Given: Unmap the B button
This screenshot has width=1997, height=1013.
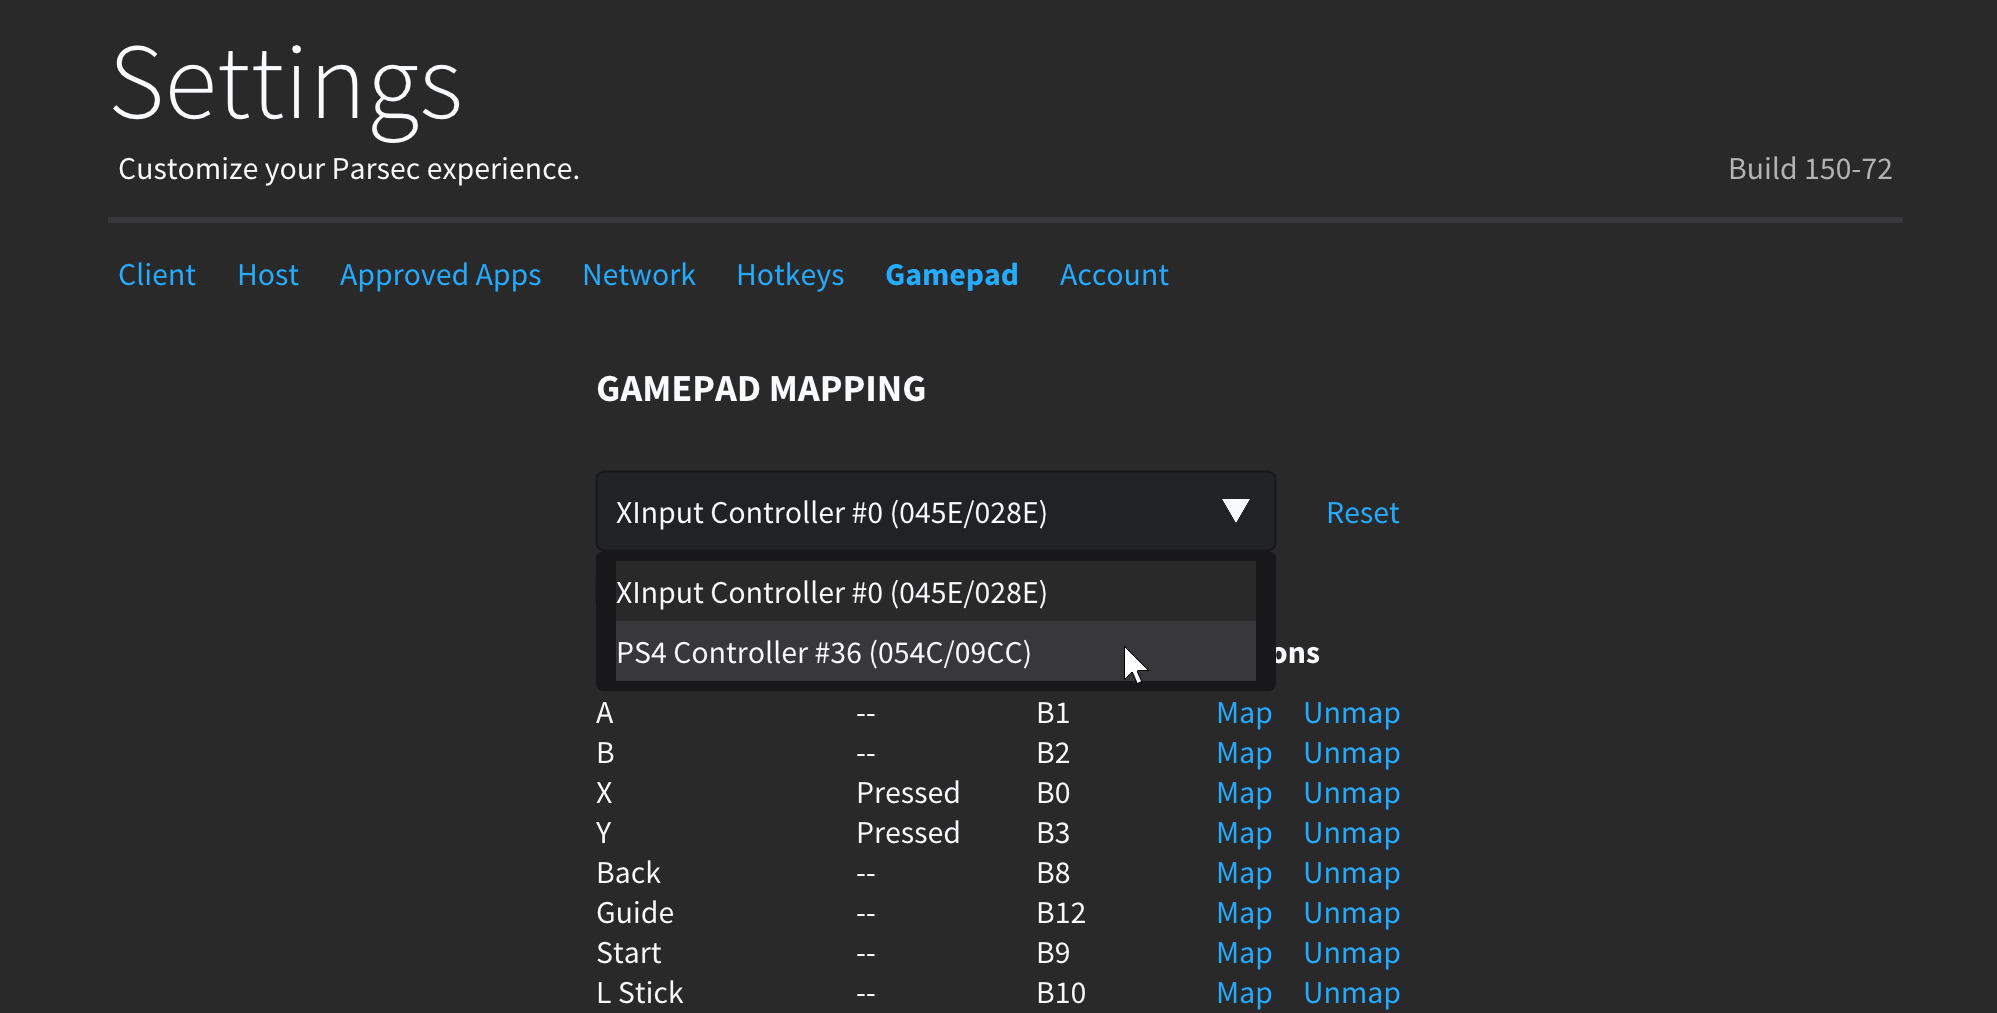Looking at the screenshot, I should (x=1351, y=753).
